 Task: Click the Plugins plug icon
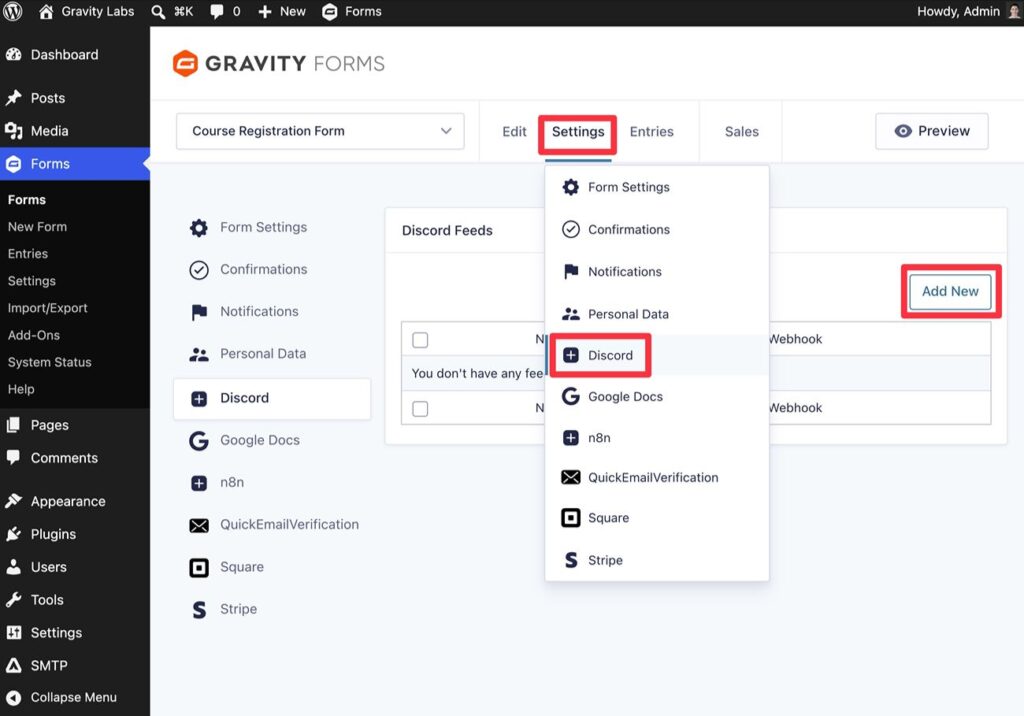click(x=14, y=534)
